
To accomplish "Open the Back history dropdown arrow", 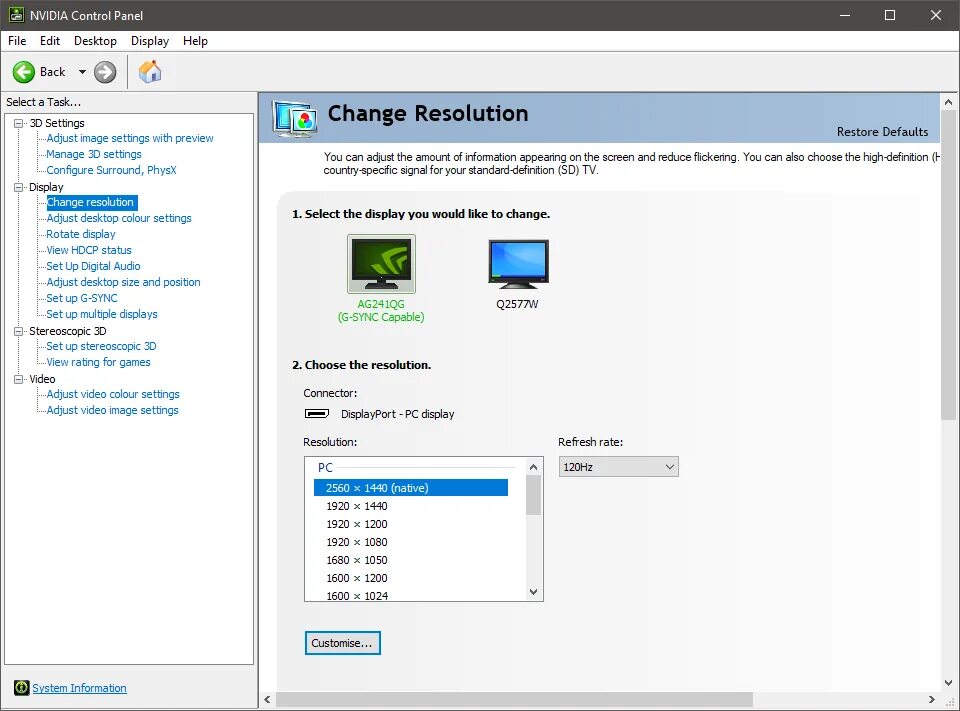I will coord(82,72).
